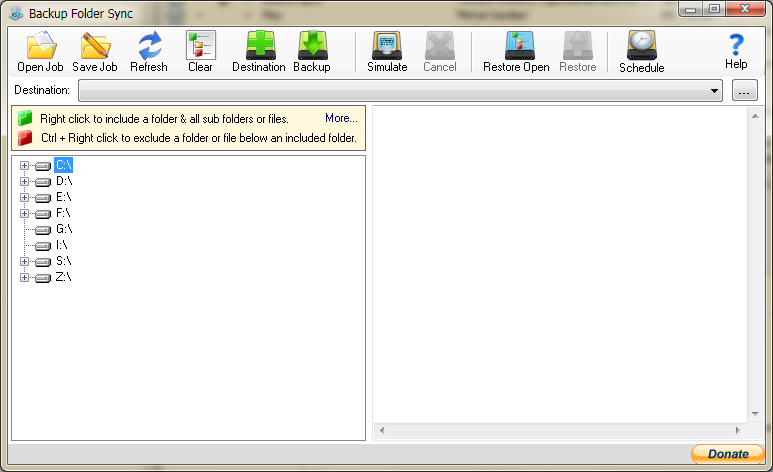
Task: Click right pane scroll down arrow
Action: pyautogui.click(x=755, y=414)
